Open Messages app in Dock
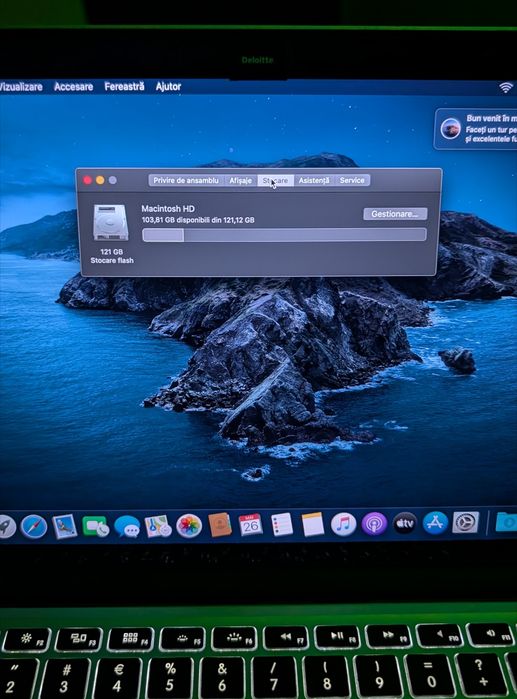 (127, 526)
